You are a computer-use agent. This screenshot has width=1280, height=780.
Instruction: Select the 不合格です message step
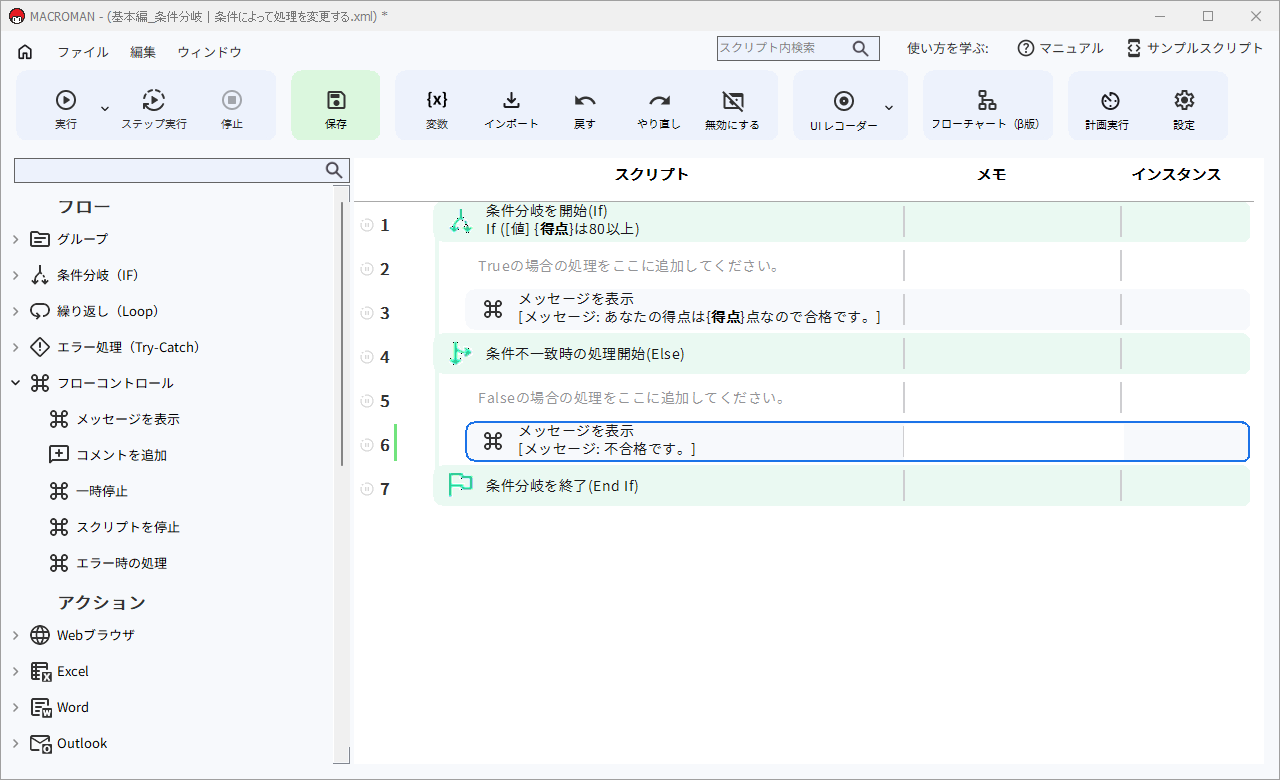click(x=858, y=441)
